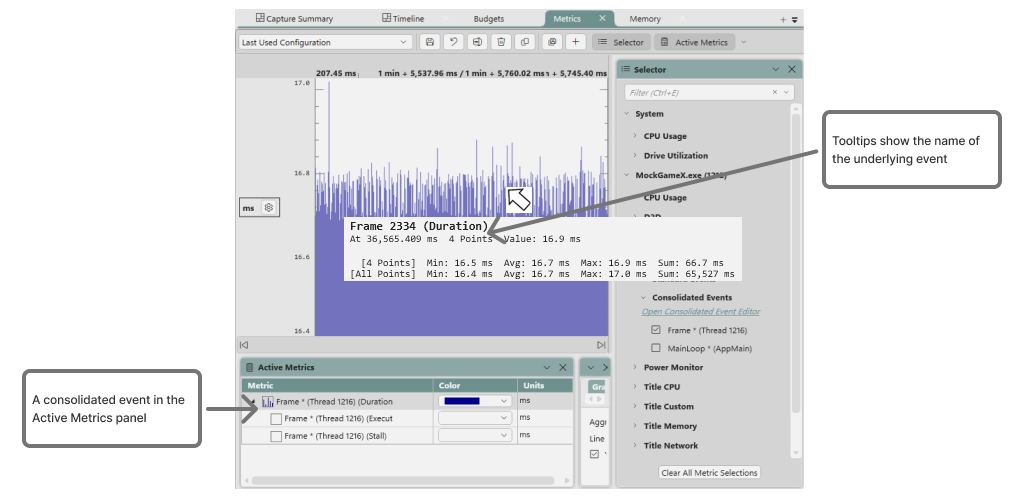Jump to graph start with left skip arrow

click(244, 345)
